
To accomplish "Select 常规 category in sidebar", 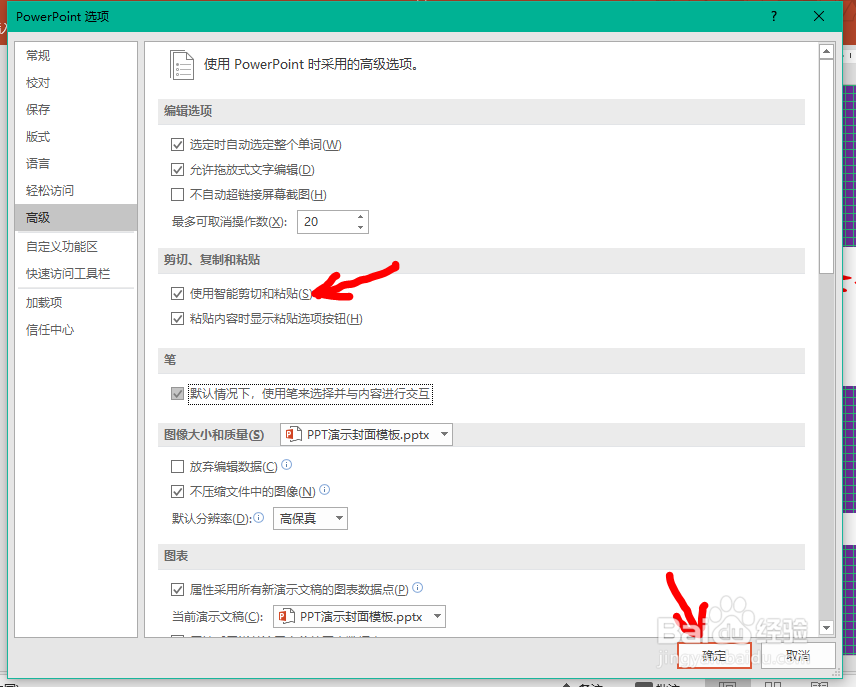I will (76, 56).
